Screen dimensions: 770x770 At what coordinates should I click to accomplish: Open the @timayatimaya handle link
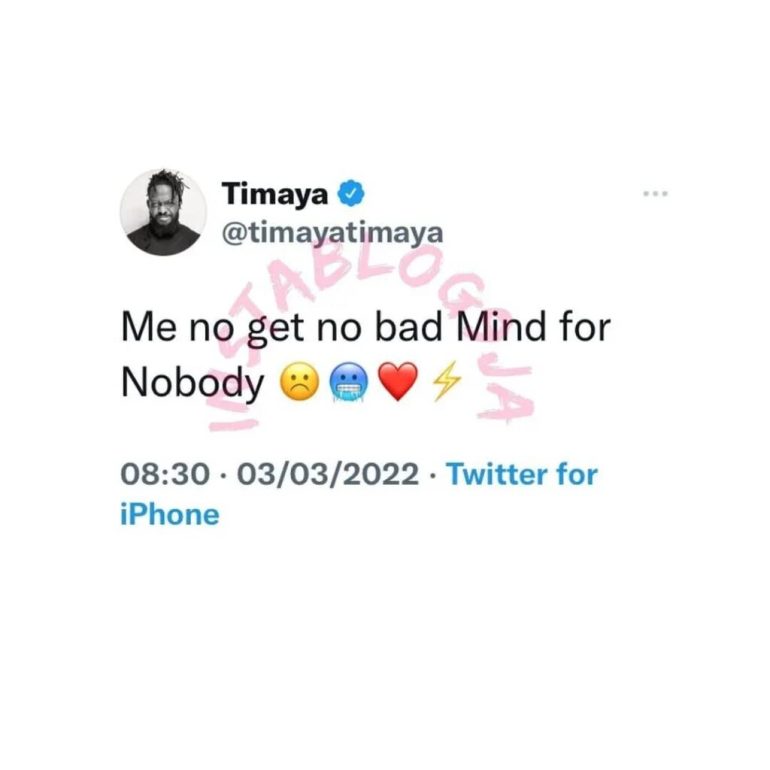tap(332, 233)
